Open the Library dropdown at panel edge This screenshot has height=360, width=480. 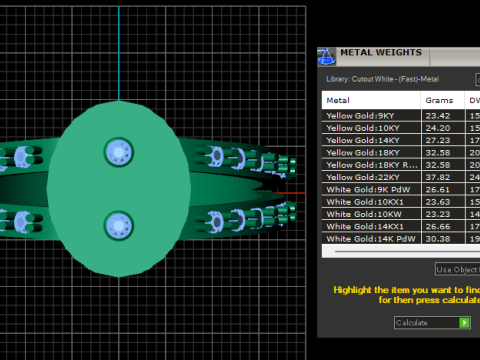pyautogui.click(x=478, y=80)
